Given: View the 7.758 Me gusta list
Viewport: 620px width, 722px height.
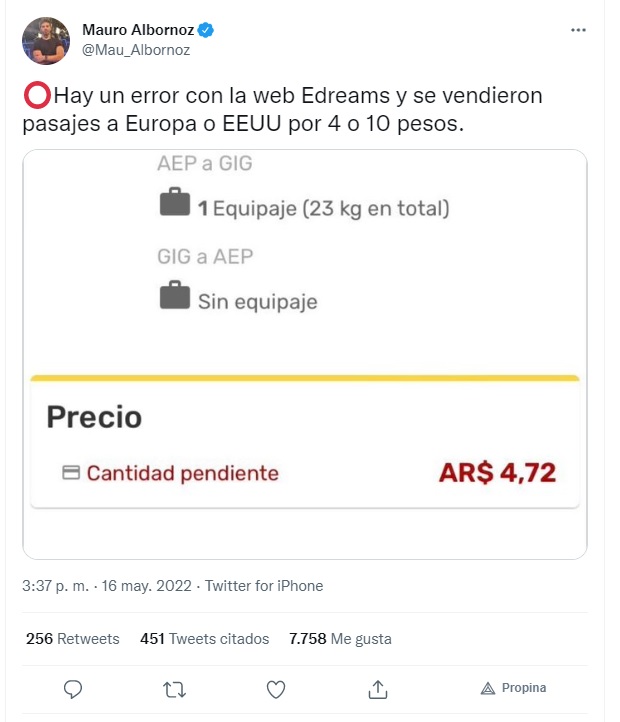Looking at the screenshot, I should pos(340,639).
